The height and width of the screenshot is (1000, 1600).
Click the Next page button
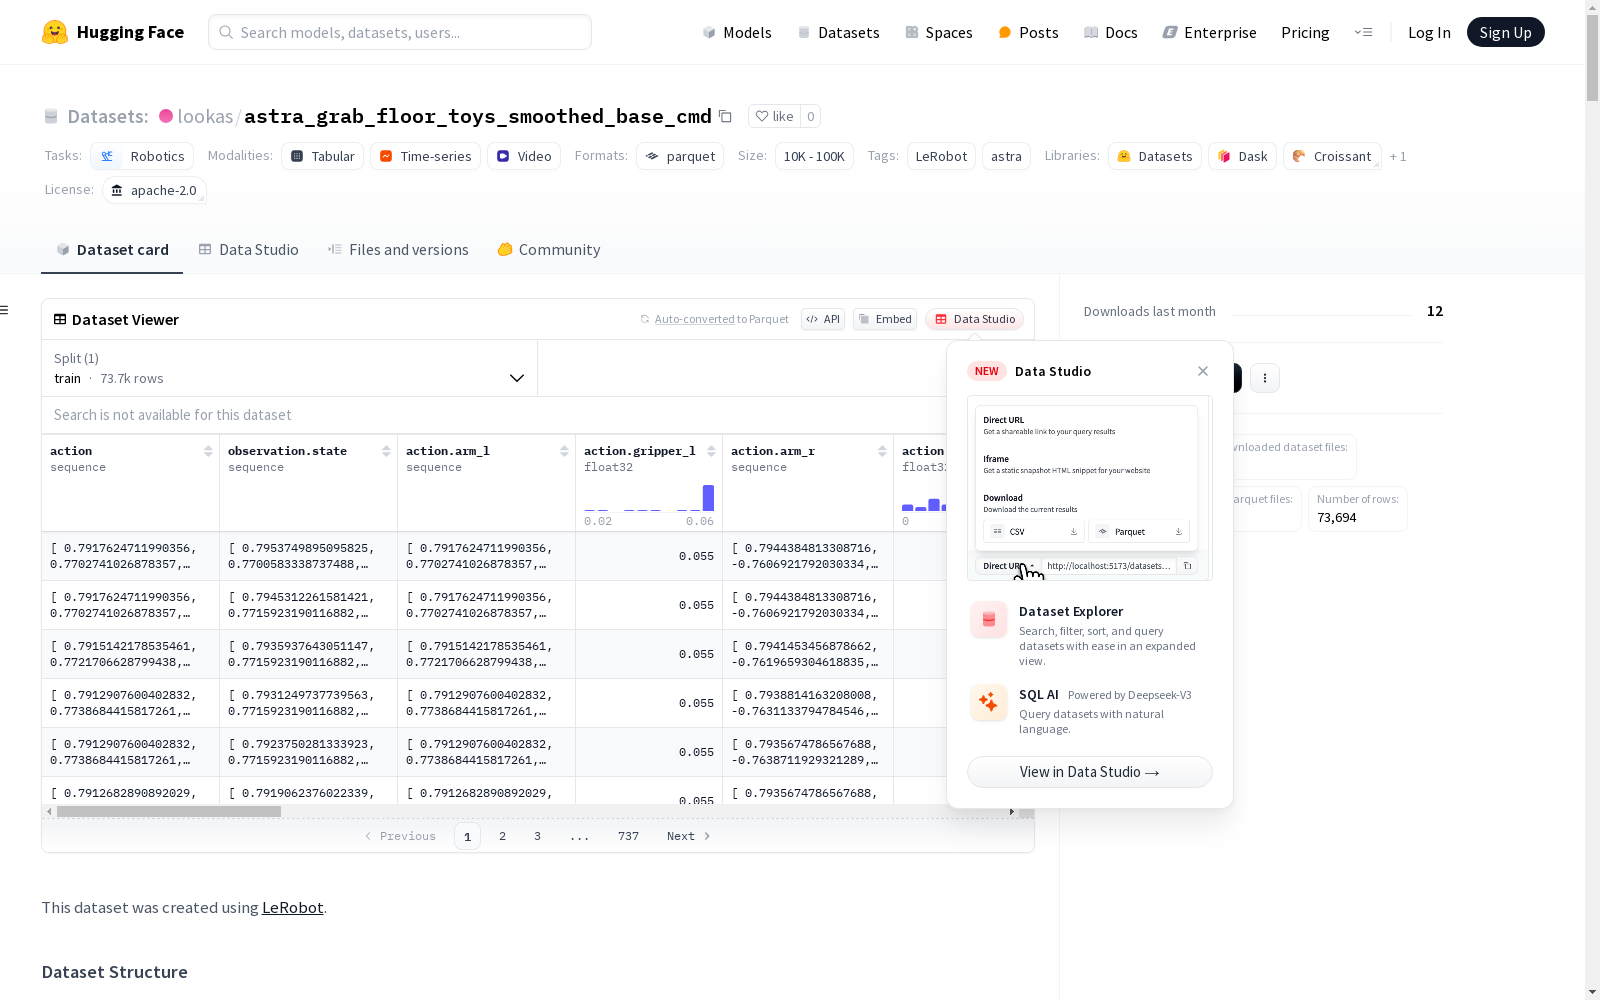(688, 836)
